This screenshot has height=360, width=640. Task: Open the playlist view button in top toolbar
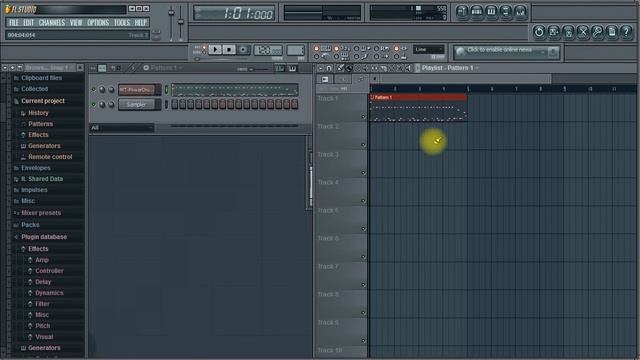462,12
